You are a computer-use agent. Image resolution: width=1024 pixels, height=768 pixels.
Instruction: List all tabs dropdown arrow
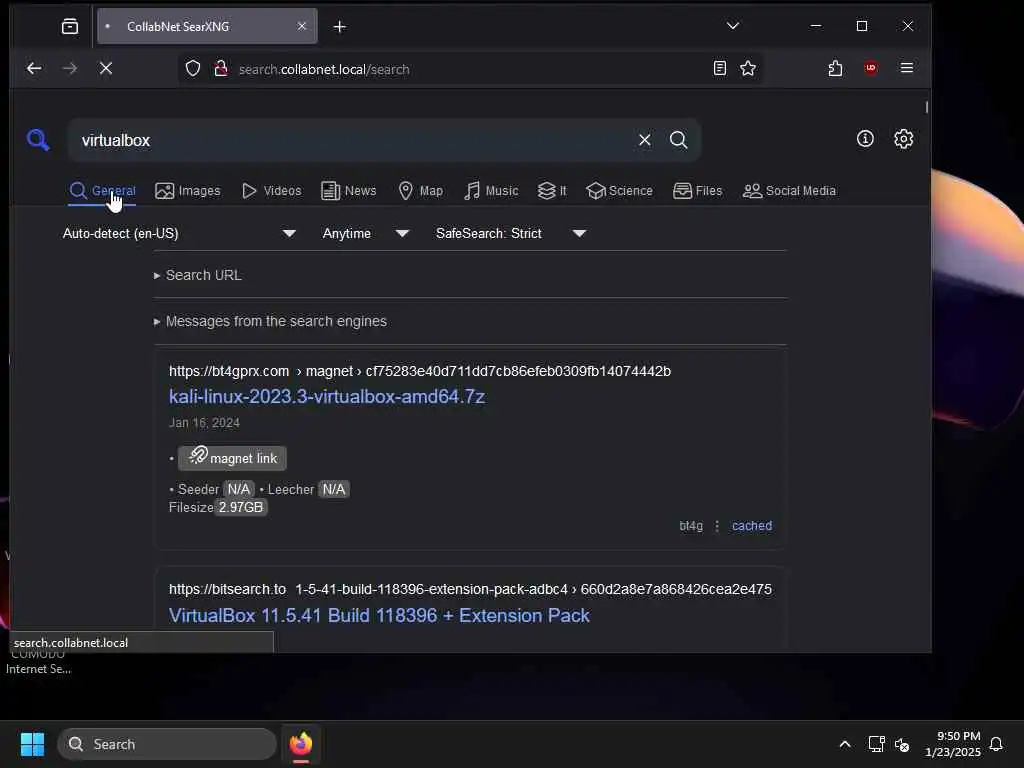733,26
